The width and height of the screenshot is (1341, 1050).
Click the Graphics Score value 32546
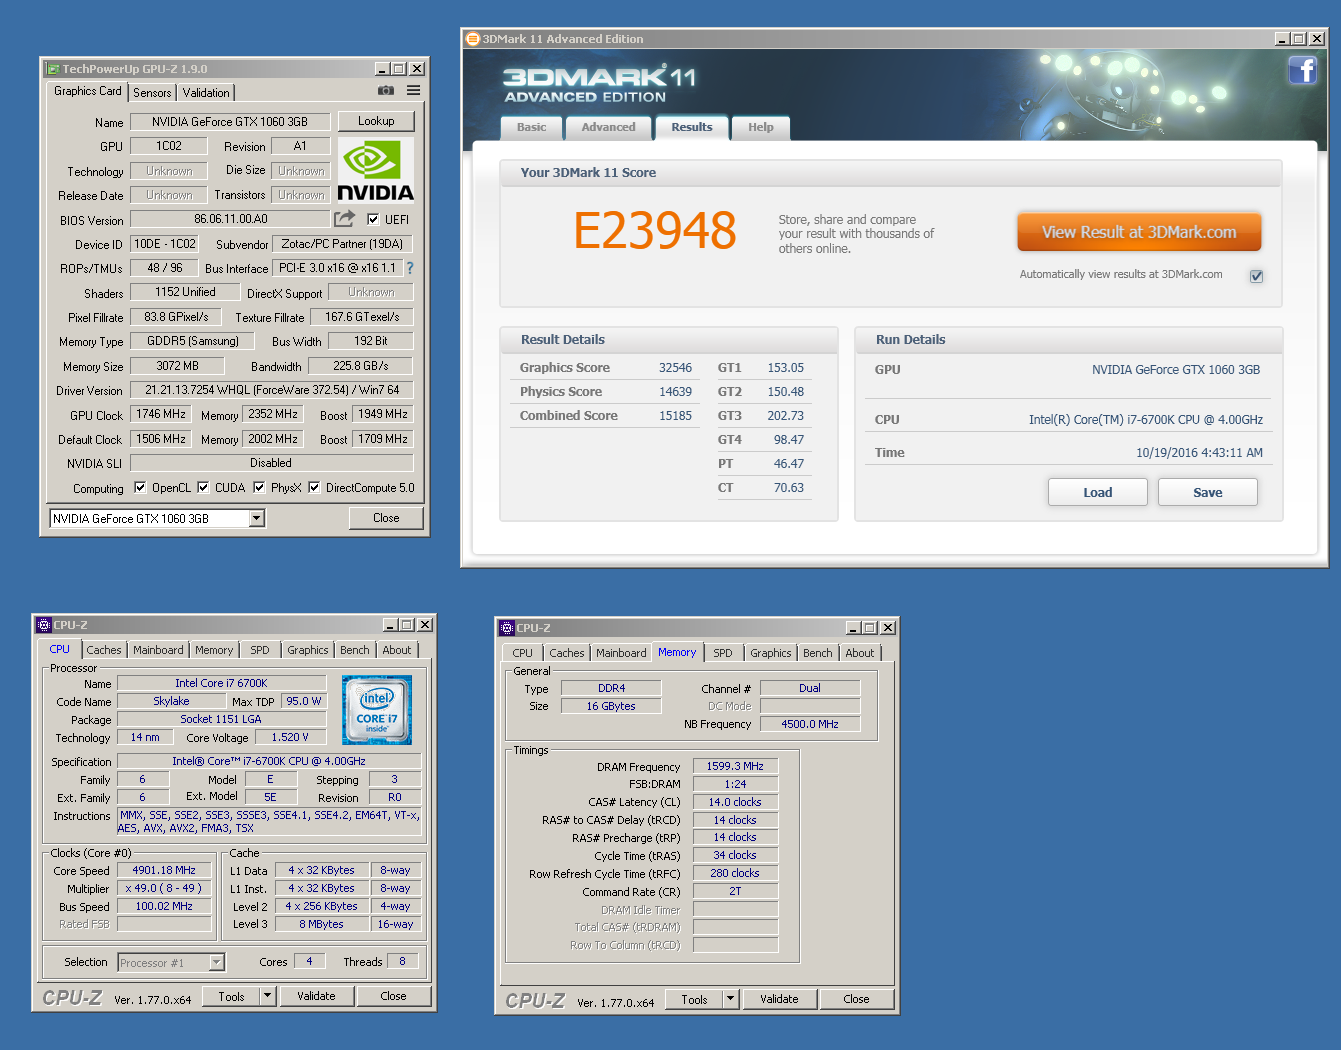[675, 368]
